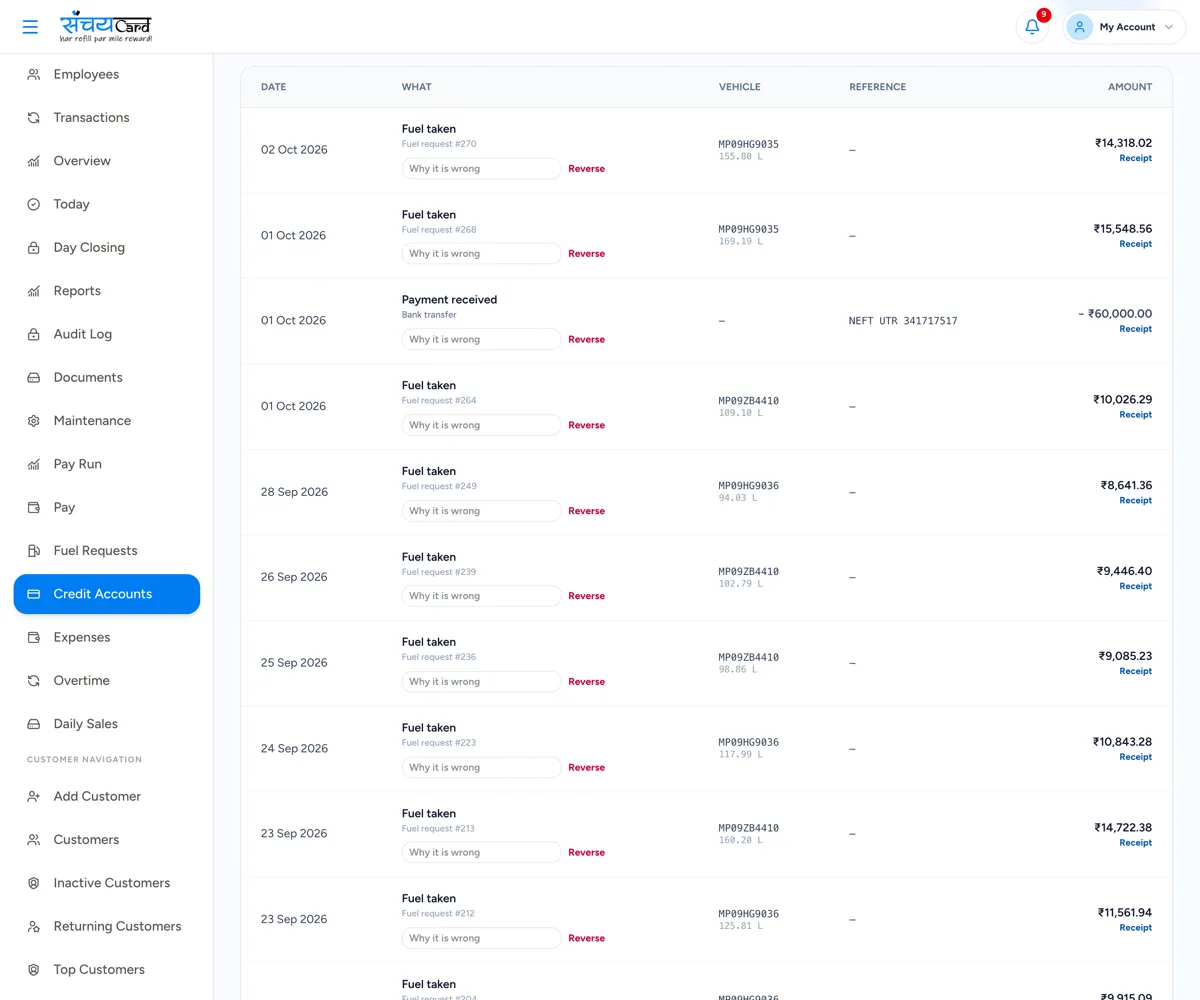
Task: Click the Today clock icon
Action: [x=34, y=204]
